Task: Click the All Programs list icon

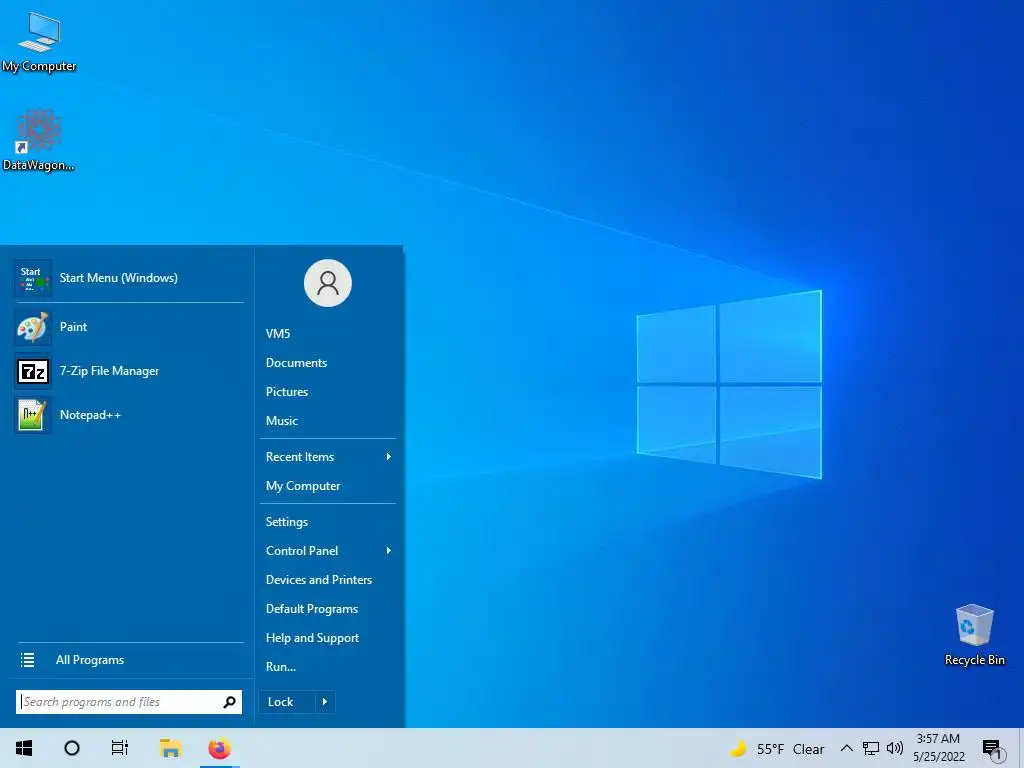Action: [27, 660]
